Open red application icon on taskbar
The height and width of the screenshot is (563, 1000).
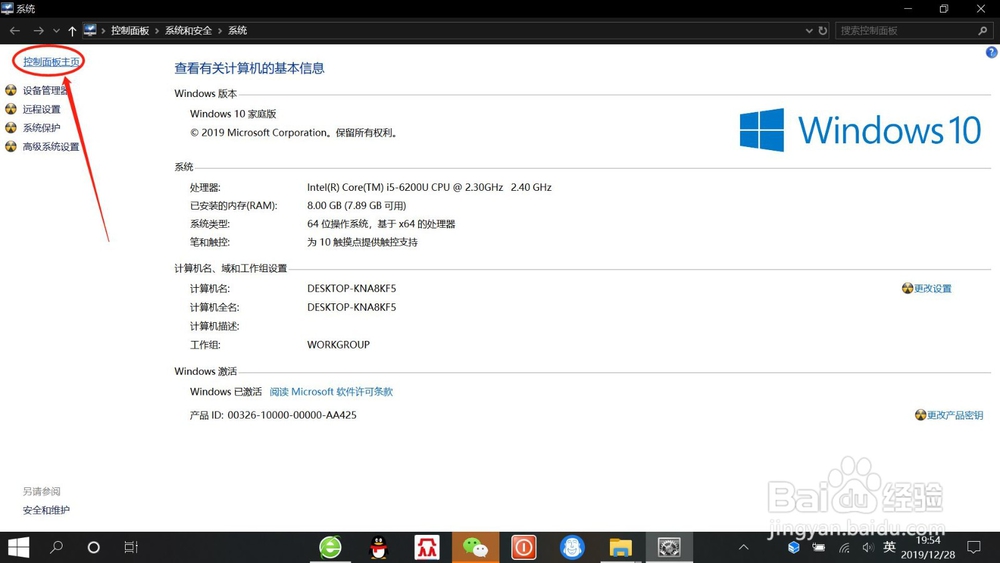[427, 547]
